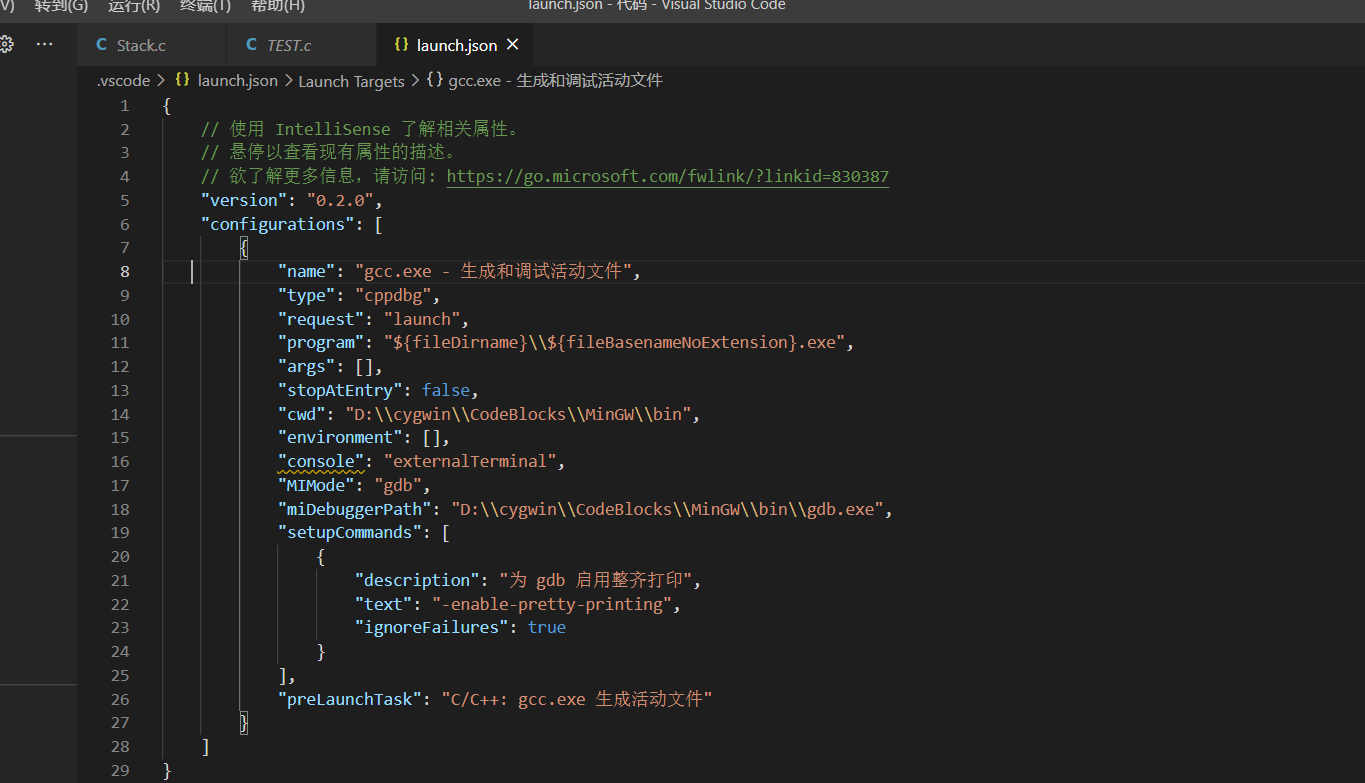This screenshot has width=1365, height=783.
Task: Click the "launch" value on line 10
Action: [x=422, y=320]
